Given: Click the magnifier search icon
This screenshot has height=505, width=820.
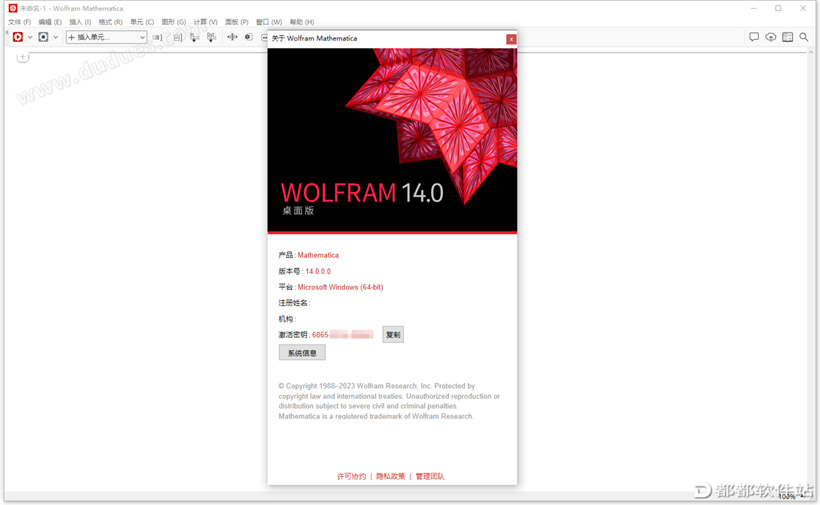Looking at the screenshot, I should click(x=804, y=37).
